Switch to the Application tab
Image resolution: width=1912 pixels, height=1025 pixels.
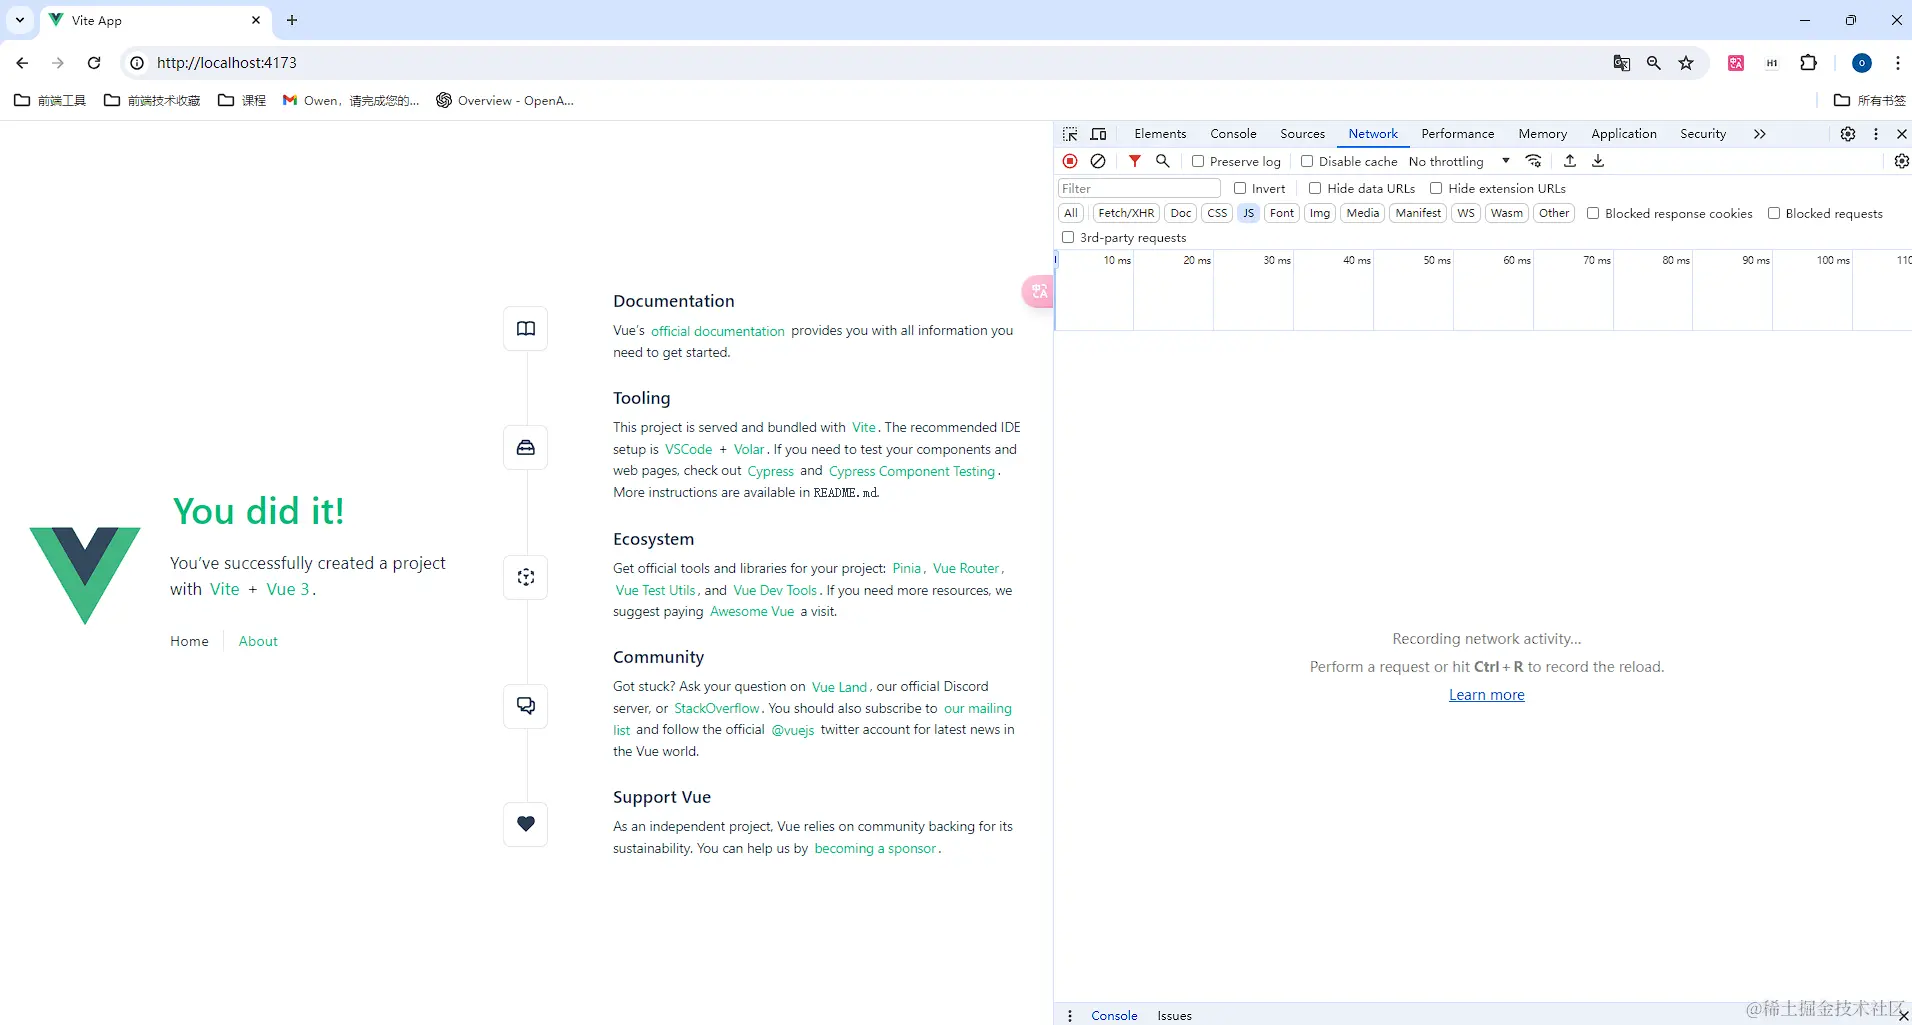pyautogui.click(x=1624, y=134)
